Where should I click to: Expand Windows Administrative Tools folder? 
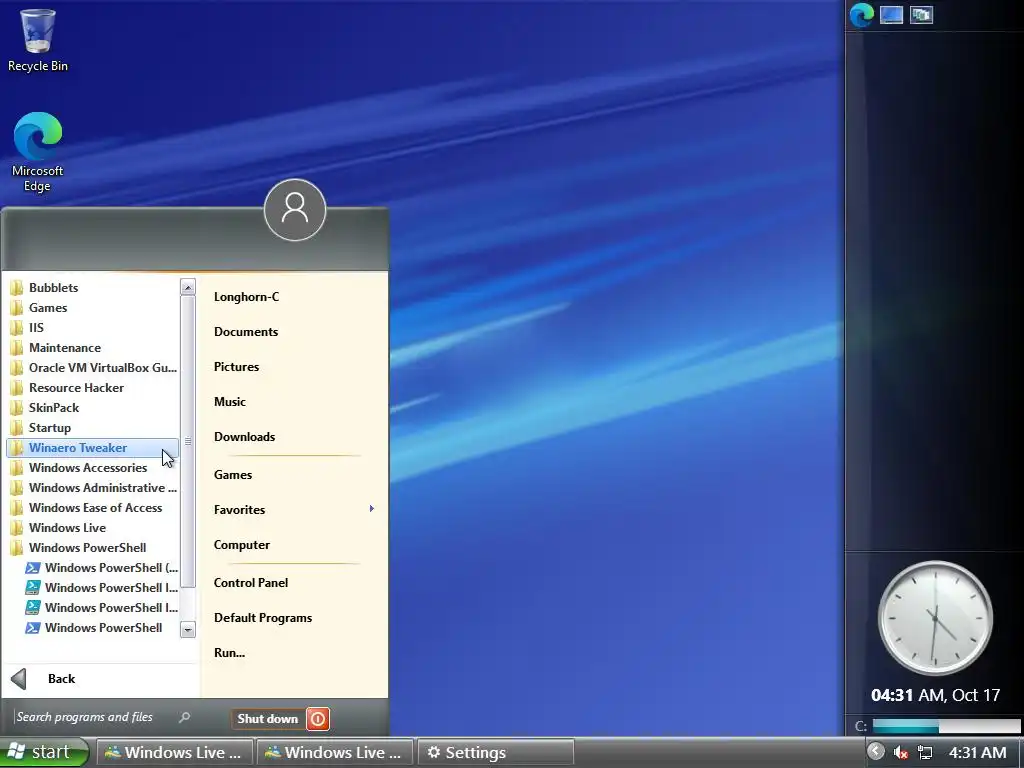pyautogui.click(x=91, y=488)
